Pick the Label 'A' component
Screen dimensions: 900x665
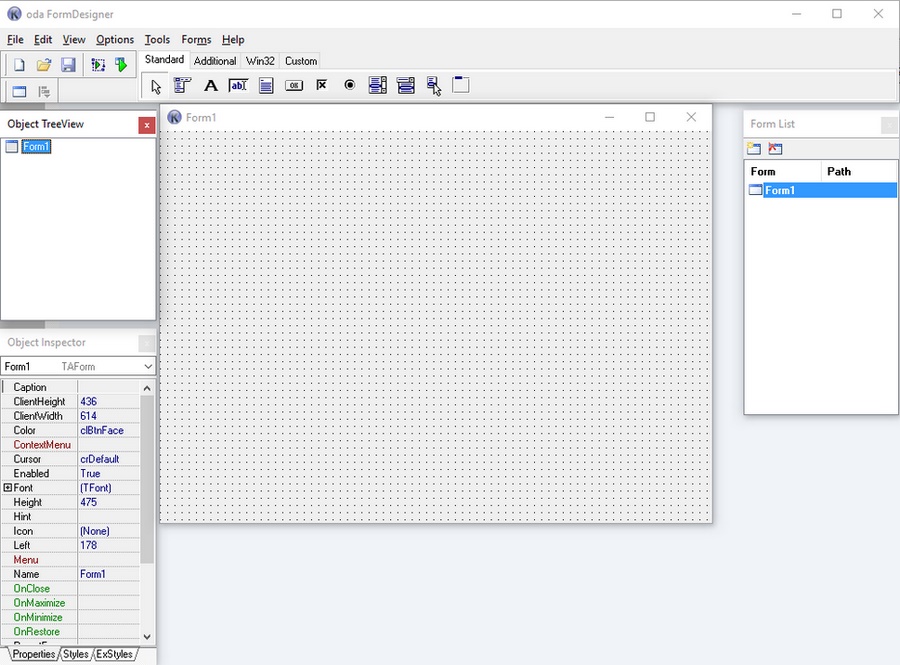click(210, 86)
